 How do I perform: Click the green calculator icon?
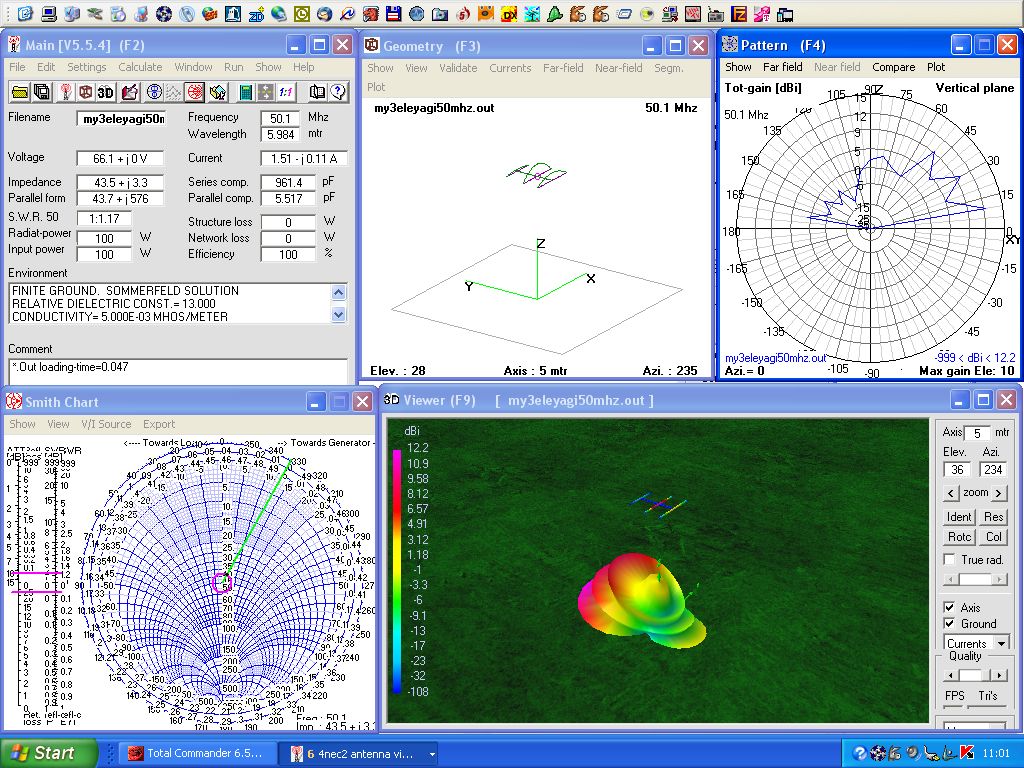coord(245,92)
